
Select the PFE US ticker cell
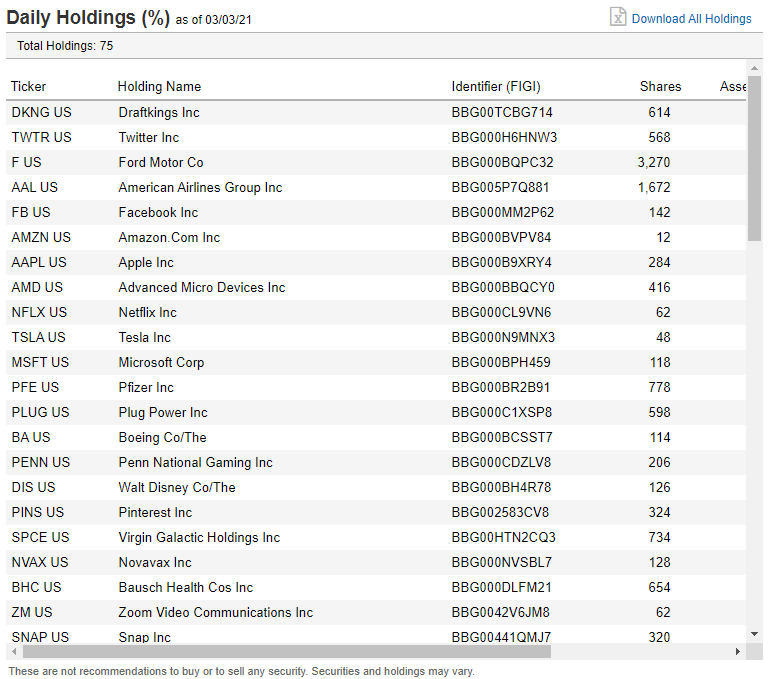35,387
